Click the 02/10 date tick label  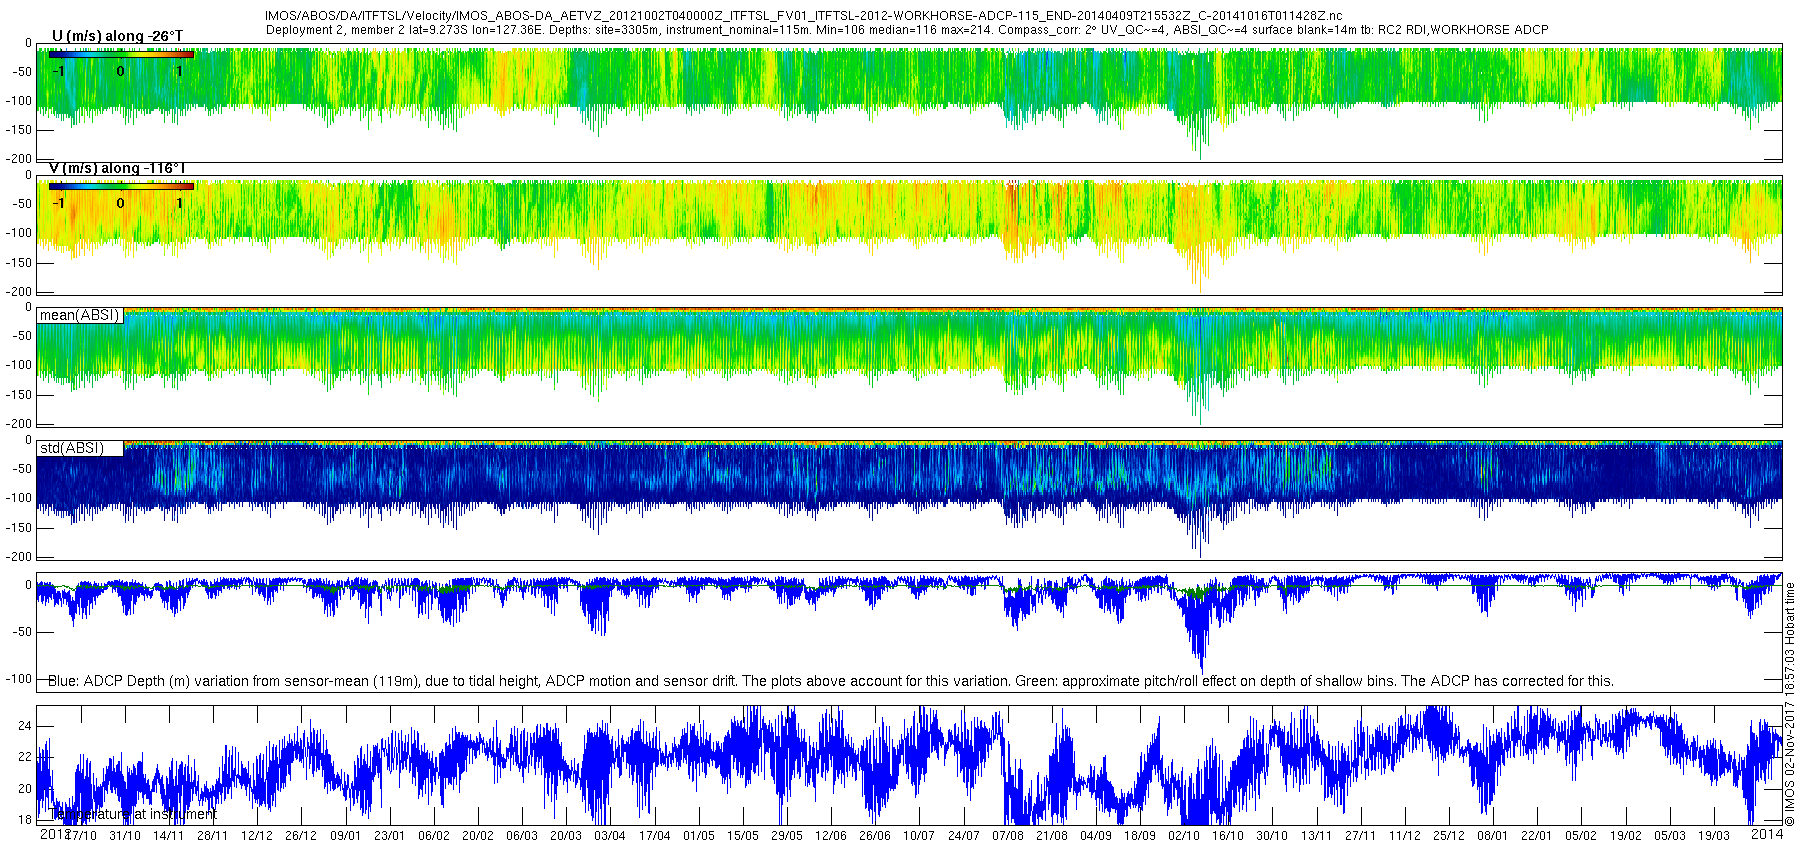1184,836
